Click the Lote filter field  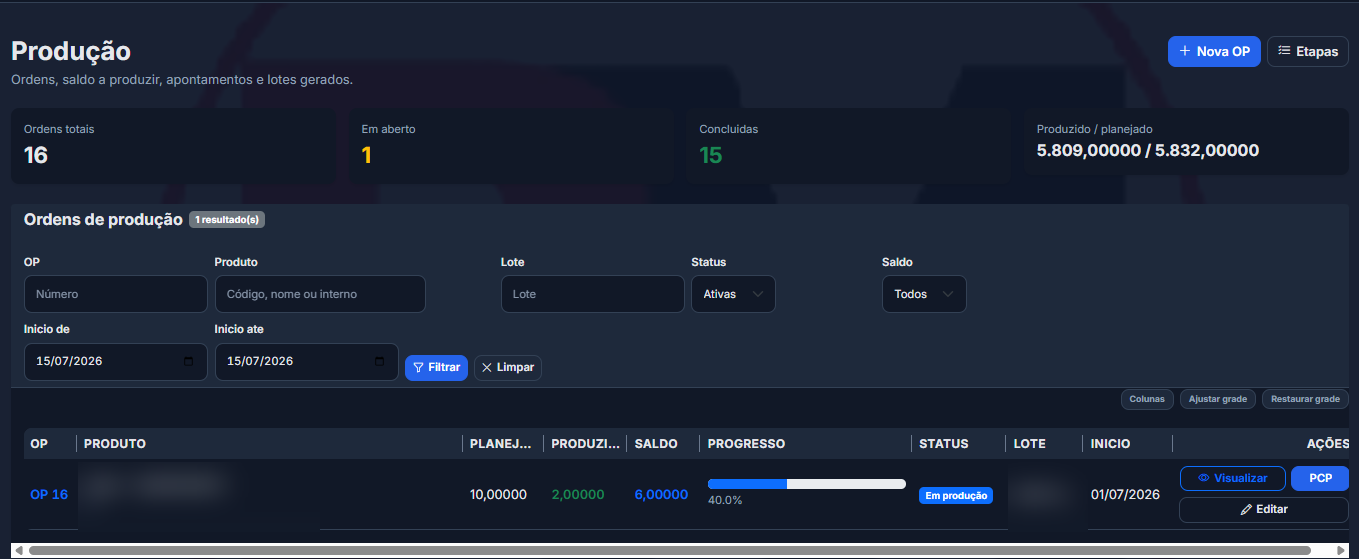coord(593,294)
